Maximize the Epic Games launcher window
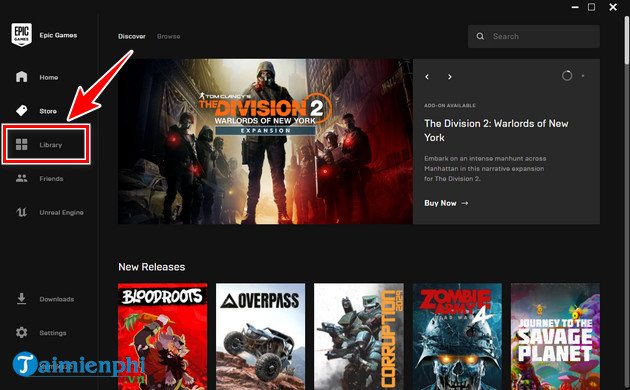The height and width of the screenshot is (390, 630). click(x=591, y=7)
